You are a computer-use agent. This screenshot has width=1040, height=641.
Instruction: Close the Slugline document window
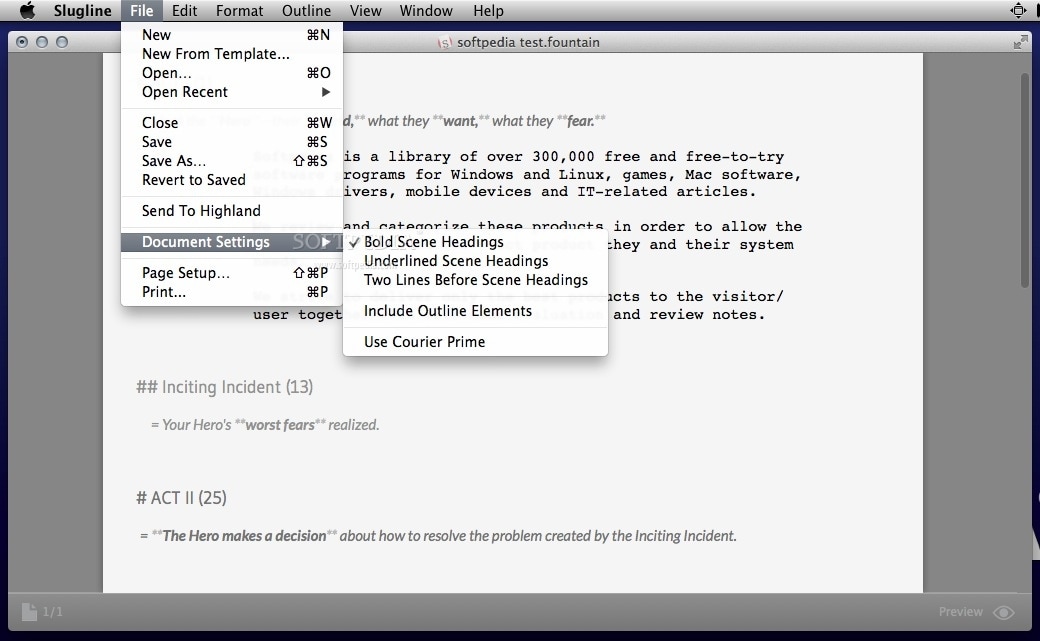(22, 42)
